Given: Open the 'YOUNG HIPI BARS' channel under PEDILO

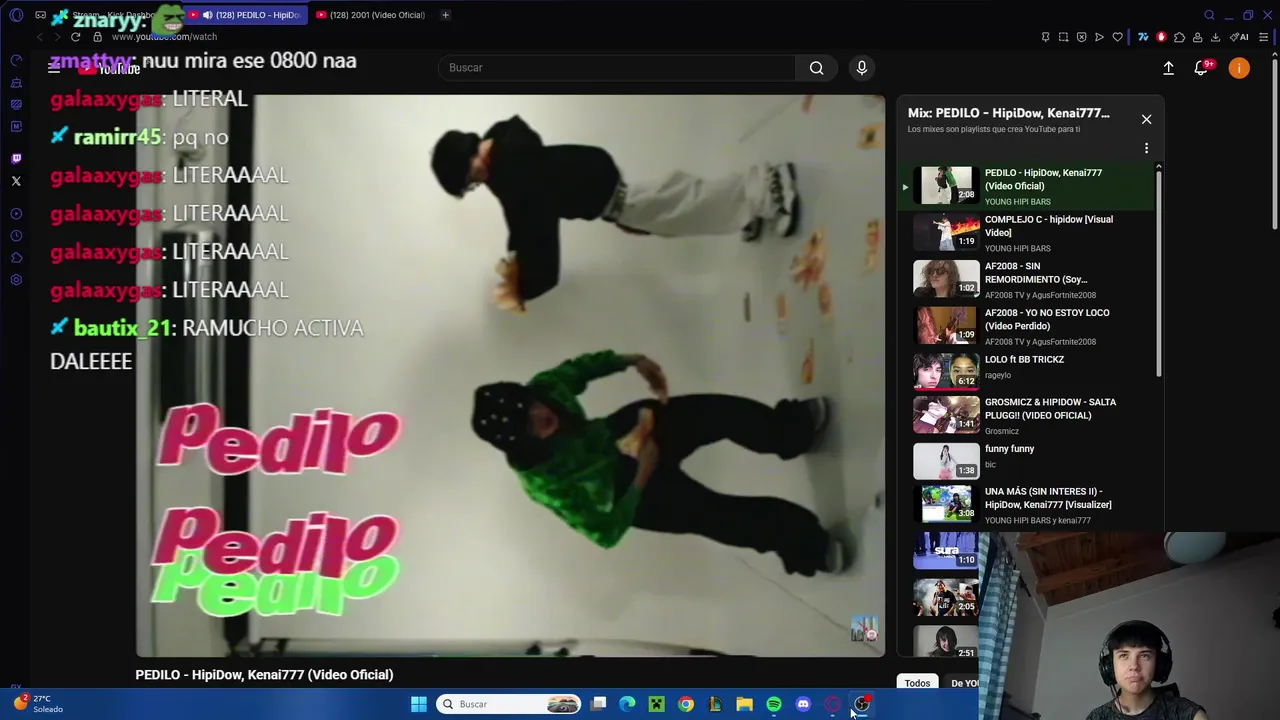Looking at the screenshot, I should [x=1017, y=202].
